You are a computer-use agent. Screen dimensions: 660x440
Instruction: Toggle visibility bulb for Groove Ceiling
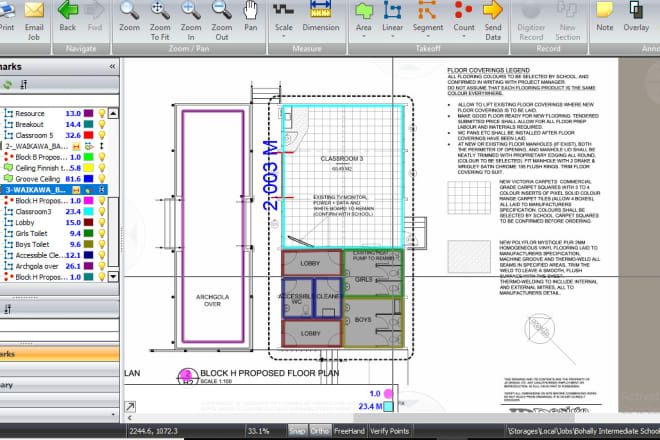101,179
